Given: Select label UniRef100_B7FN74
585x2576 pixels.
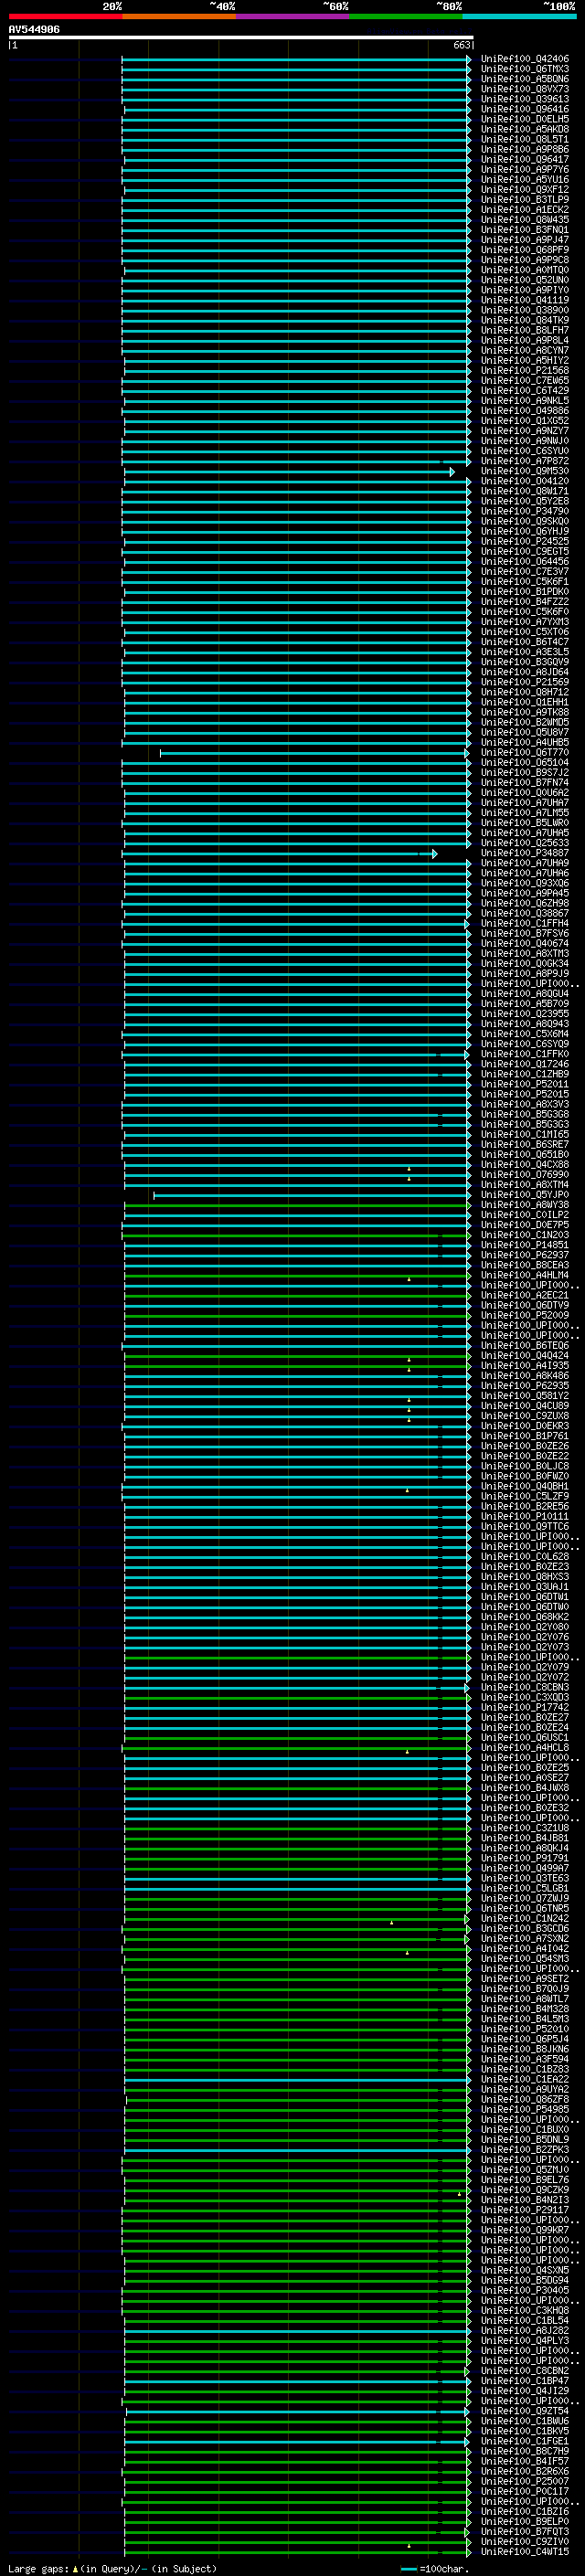Looking at the screenshot, I should tap(524, 782).
